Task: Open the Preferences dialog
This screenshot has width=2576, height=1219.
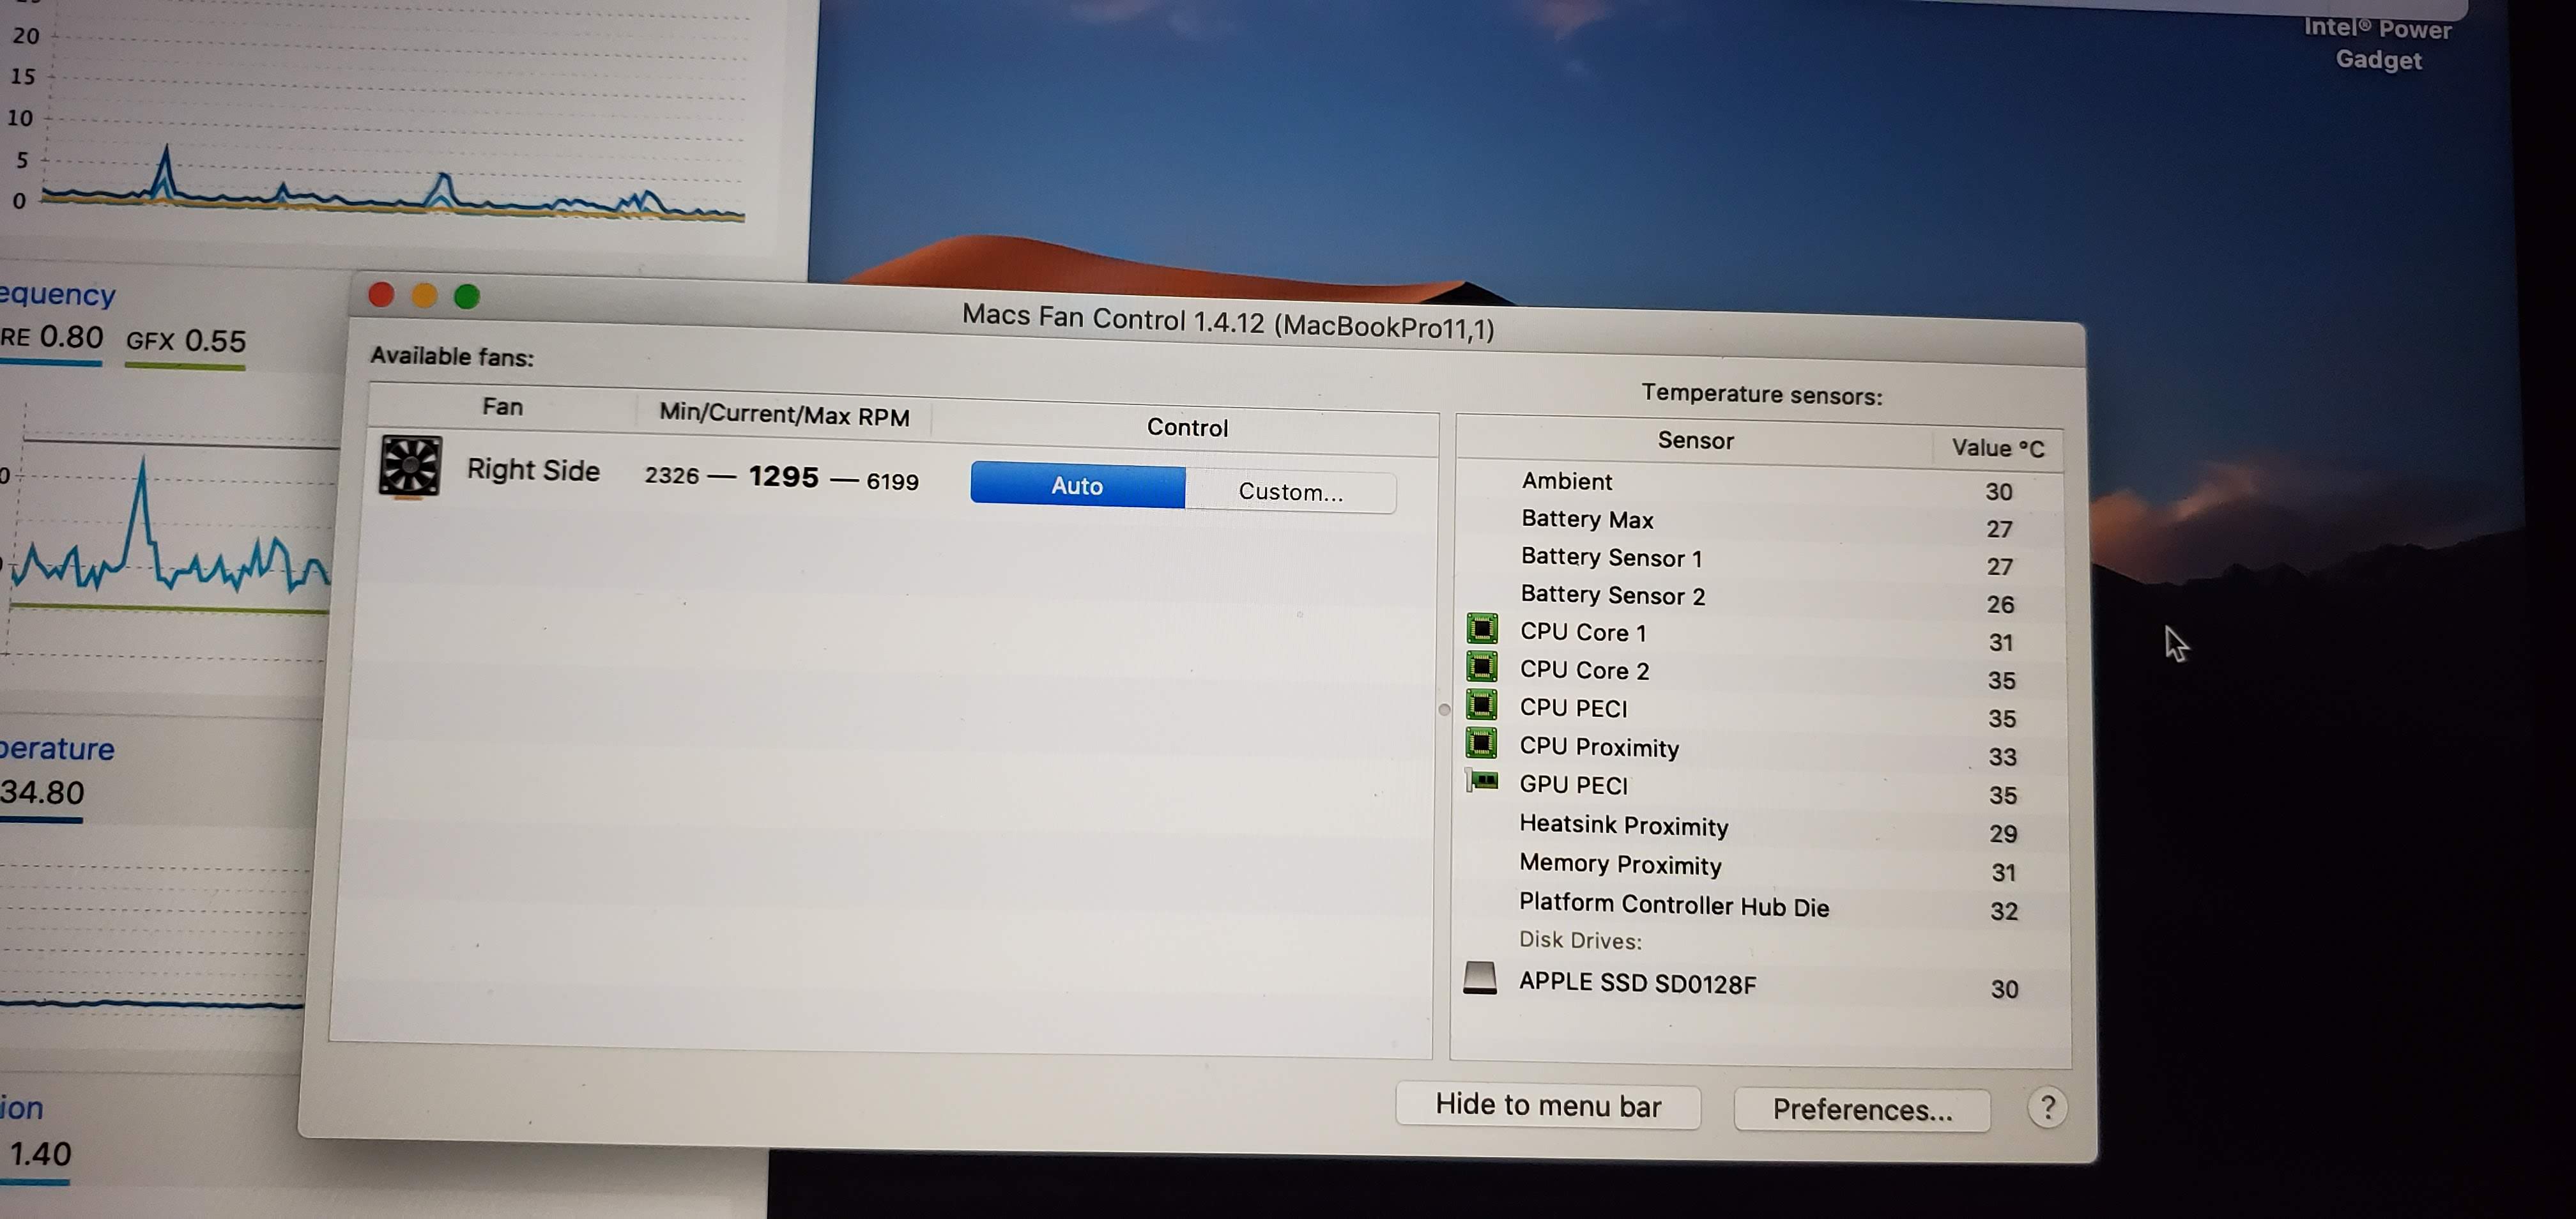Action: pos(1862,1109)
